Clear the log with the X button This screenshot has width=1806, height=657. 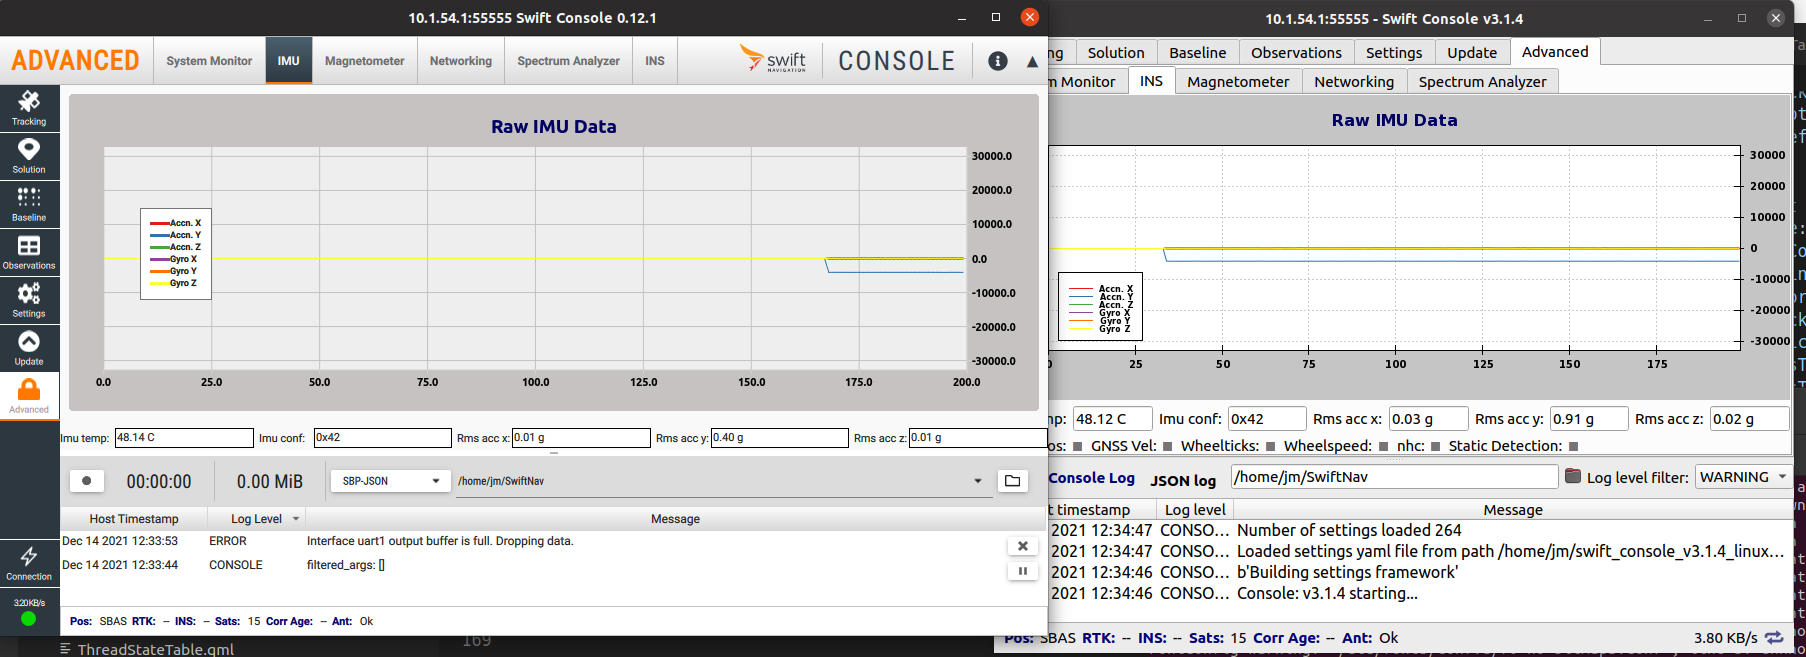tap(1022, 546)
